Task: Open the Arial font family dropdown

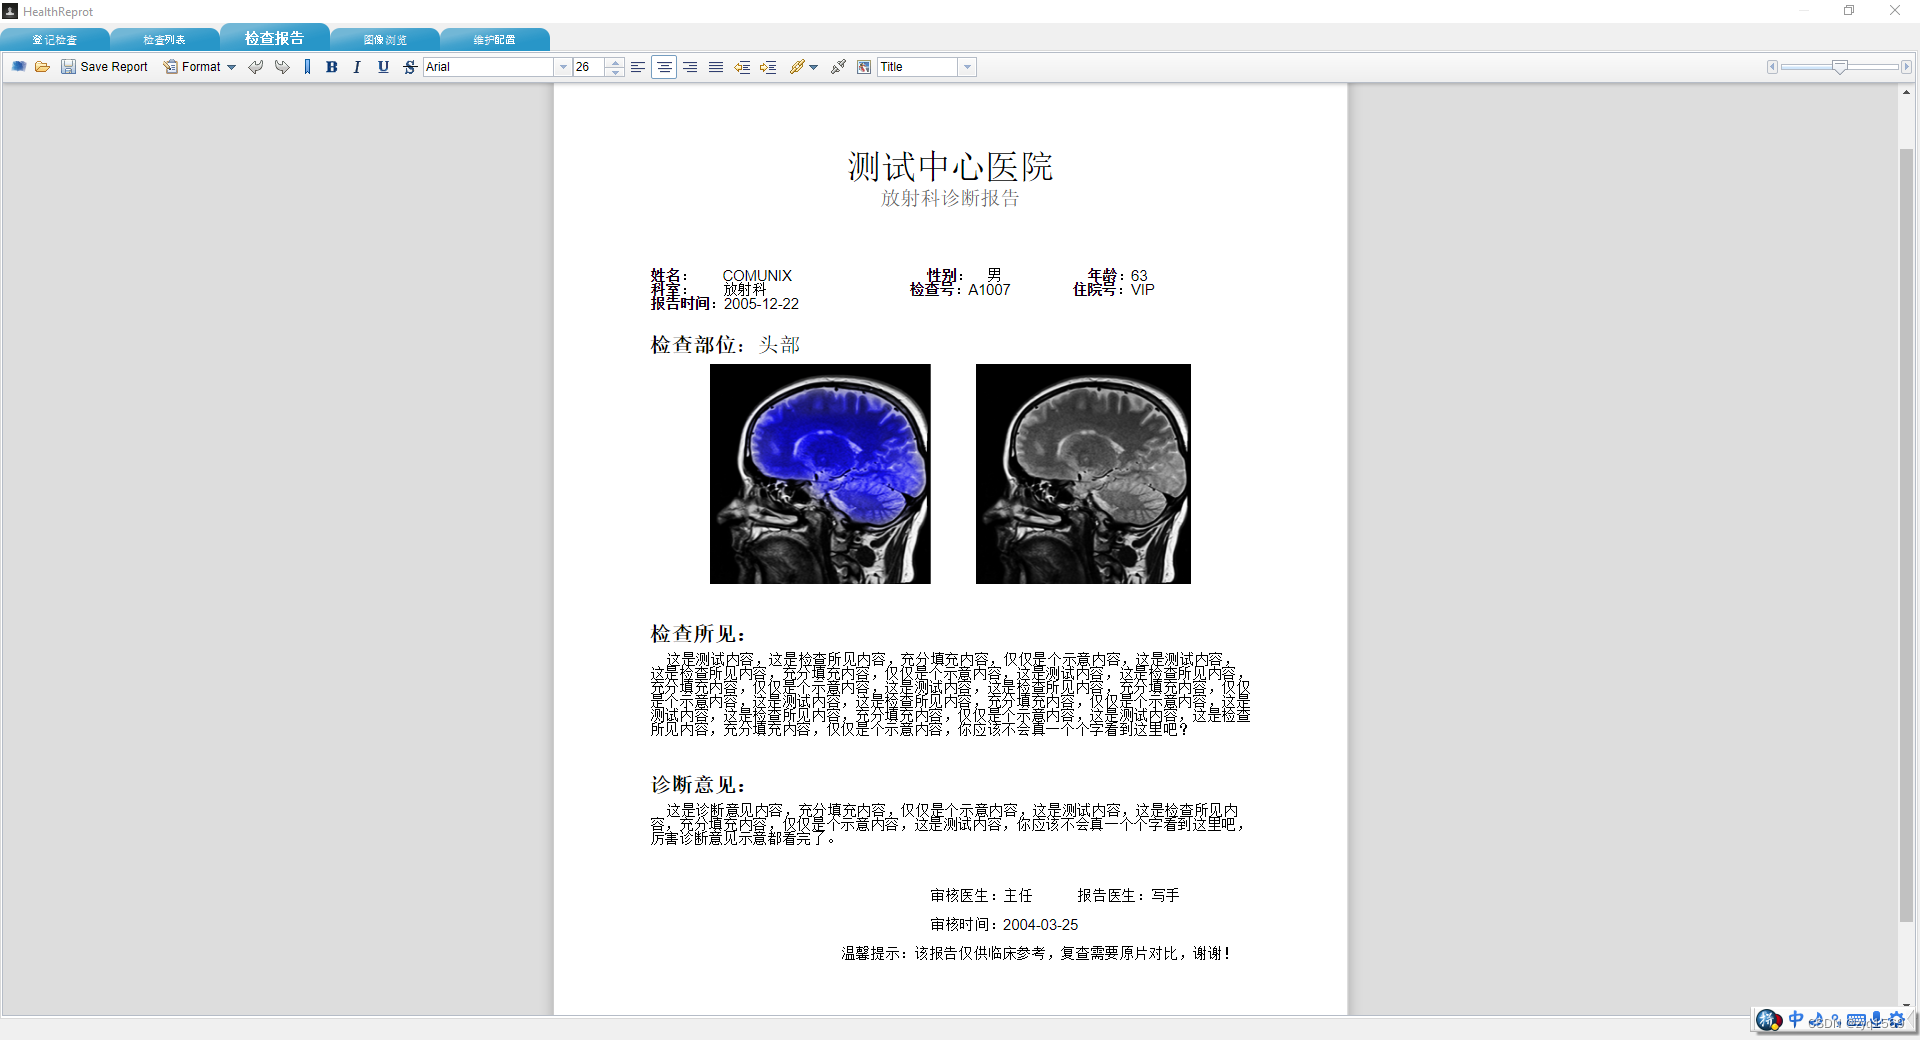Action: [563, 66]
